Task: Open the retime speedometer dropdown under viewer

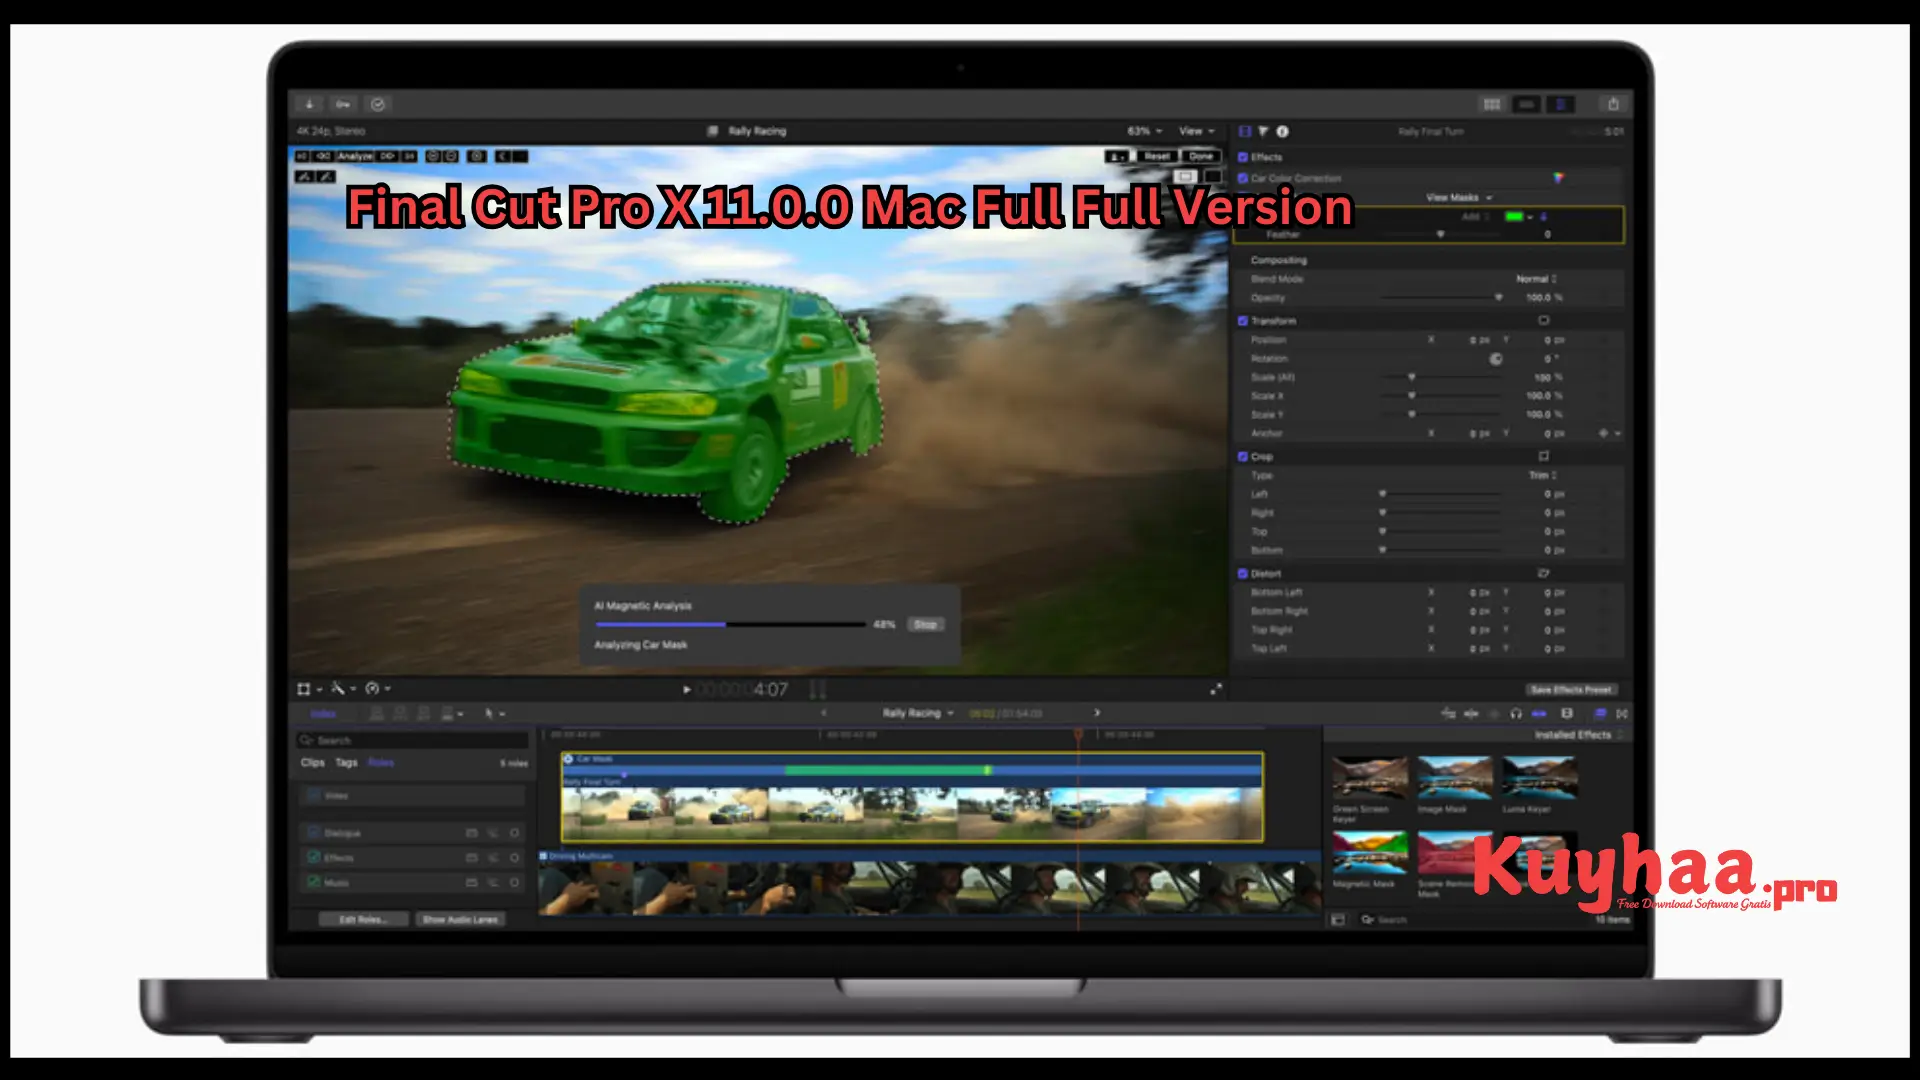Action: [377, 688]
